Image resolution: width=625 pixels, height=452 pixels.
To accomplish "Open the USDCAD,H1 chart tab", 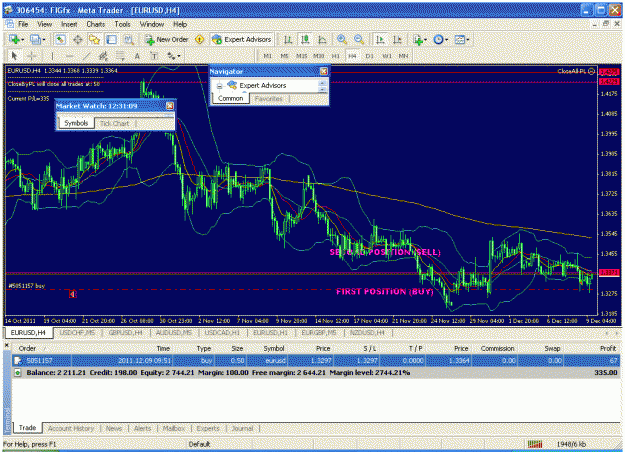I will pos(222,332).
